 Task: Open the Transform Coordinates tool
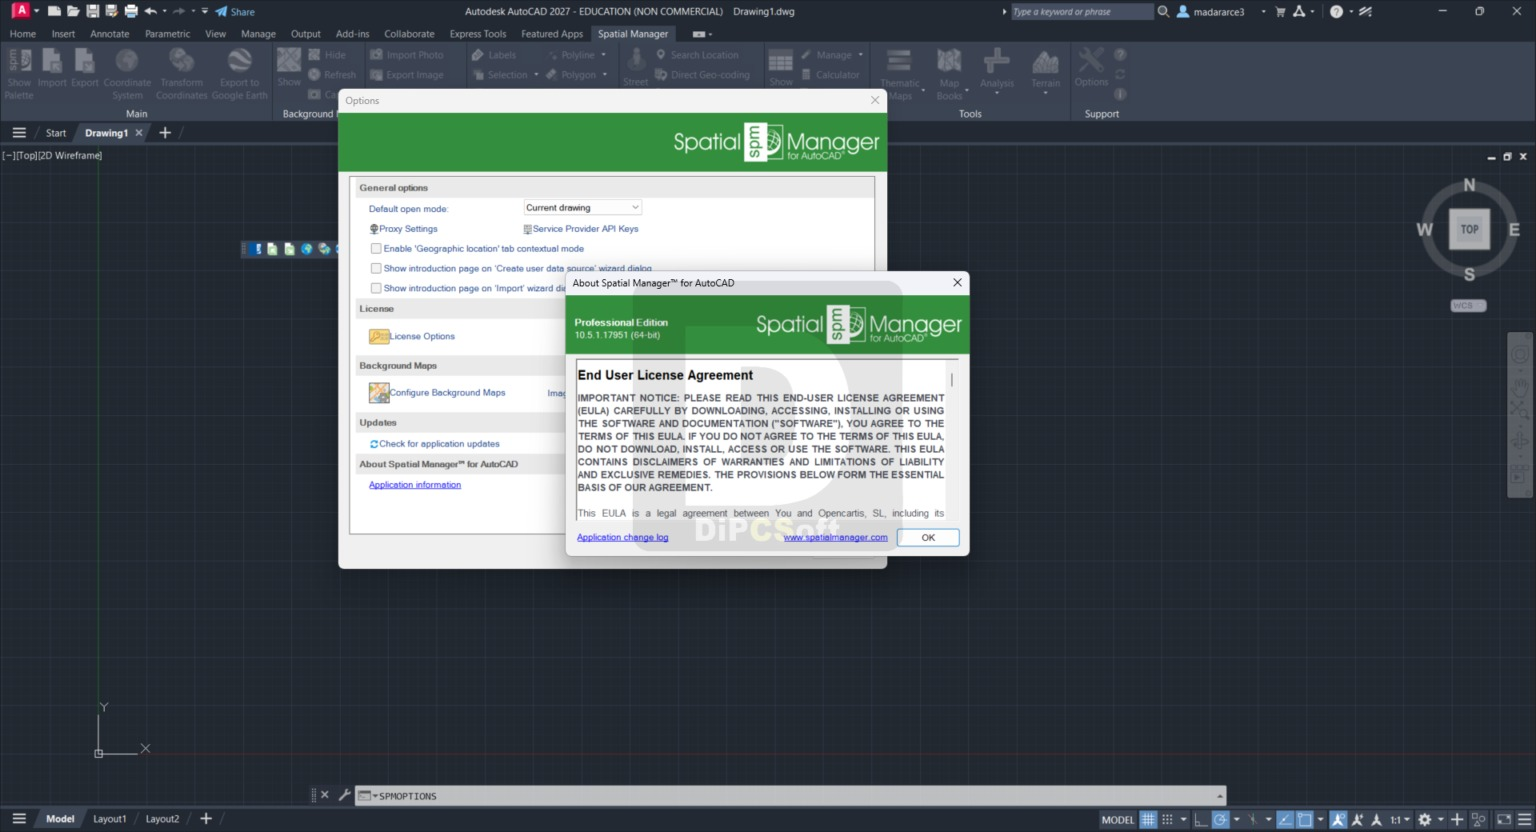[181, 70]
